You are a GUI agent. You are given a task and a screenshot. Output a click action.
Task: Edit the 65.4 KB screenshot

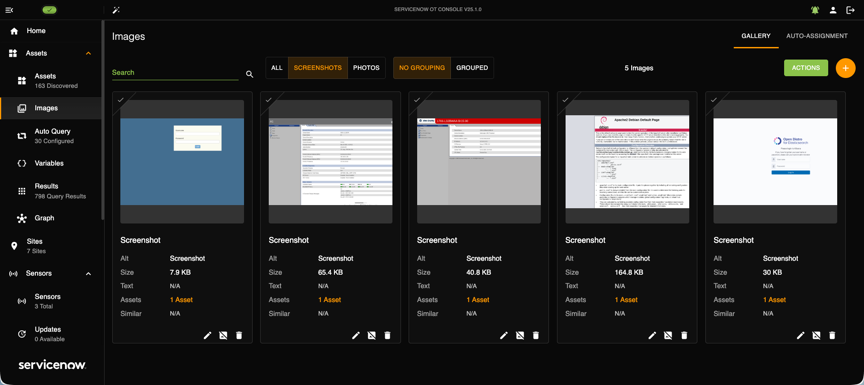coord(355,335)
